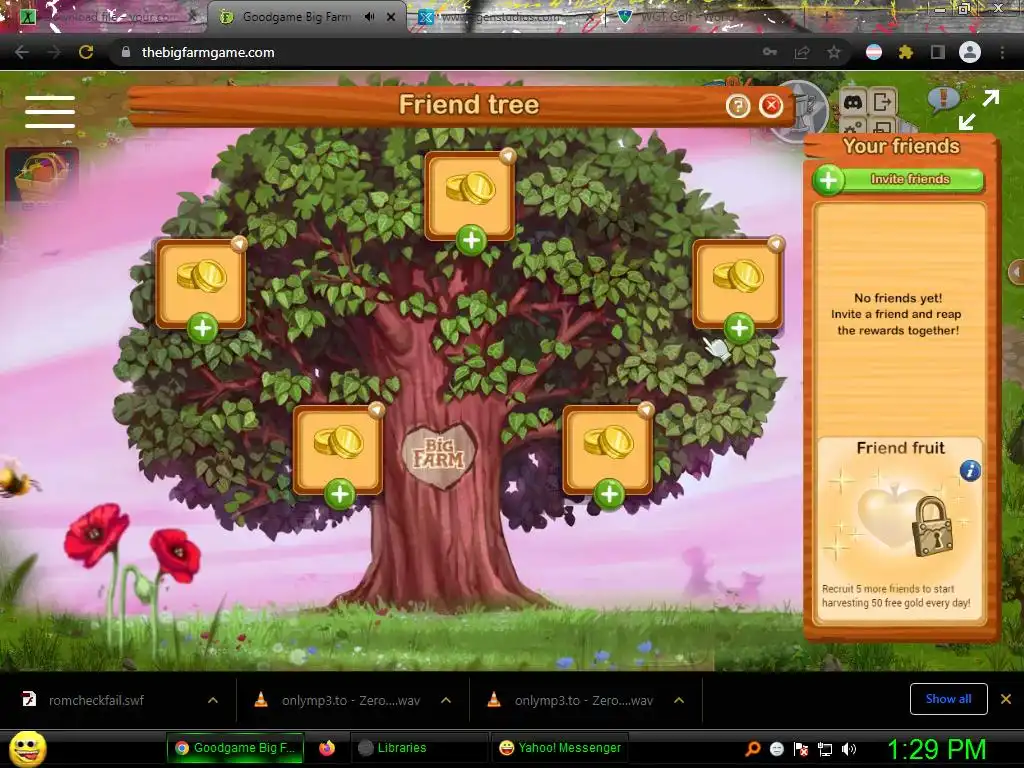Switch to the download file tab

click(108, 18)
